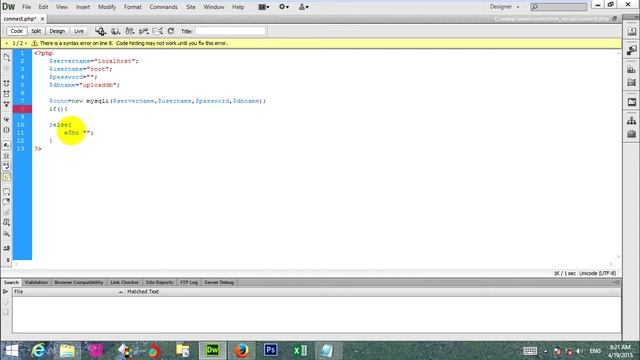This screenshot has width=640, height=360.
Task: Switch to the Server Debug tab
Action: [219, 282]
